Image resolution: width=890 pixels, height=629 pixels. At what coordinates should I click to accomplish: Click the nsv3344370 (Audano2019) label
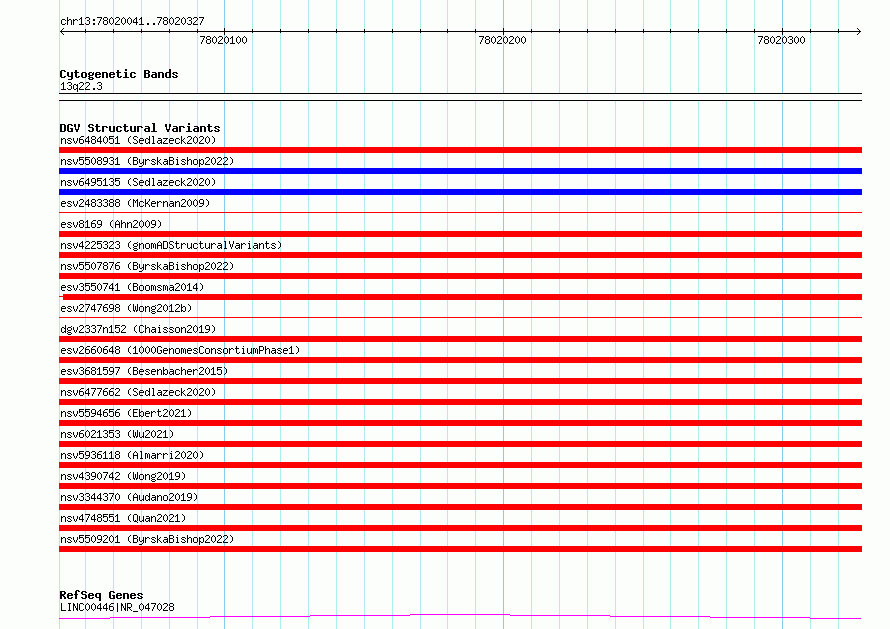(129, 497)
